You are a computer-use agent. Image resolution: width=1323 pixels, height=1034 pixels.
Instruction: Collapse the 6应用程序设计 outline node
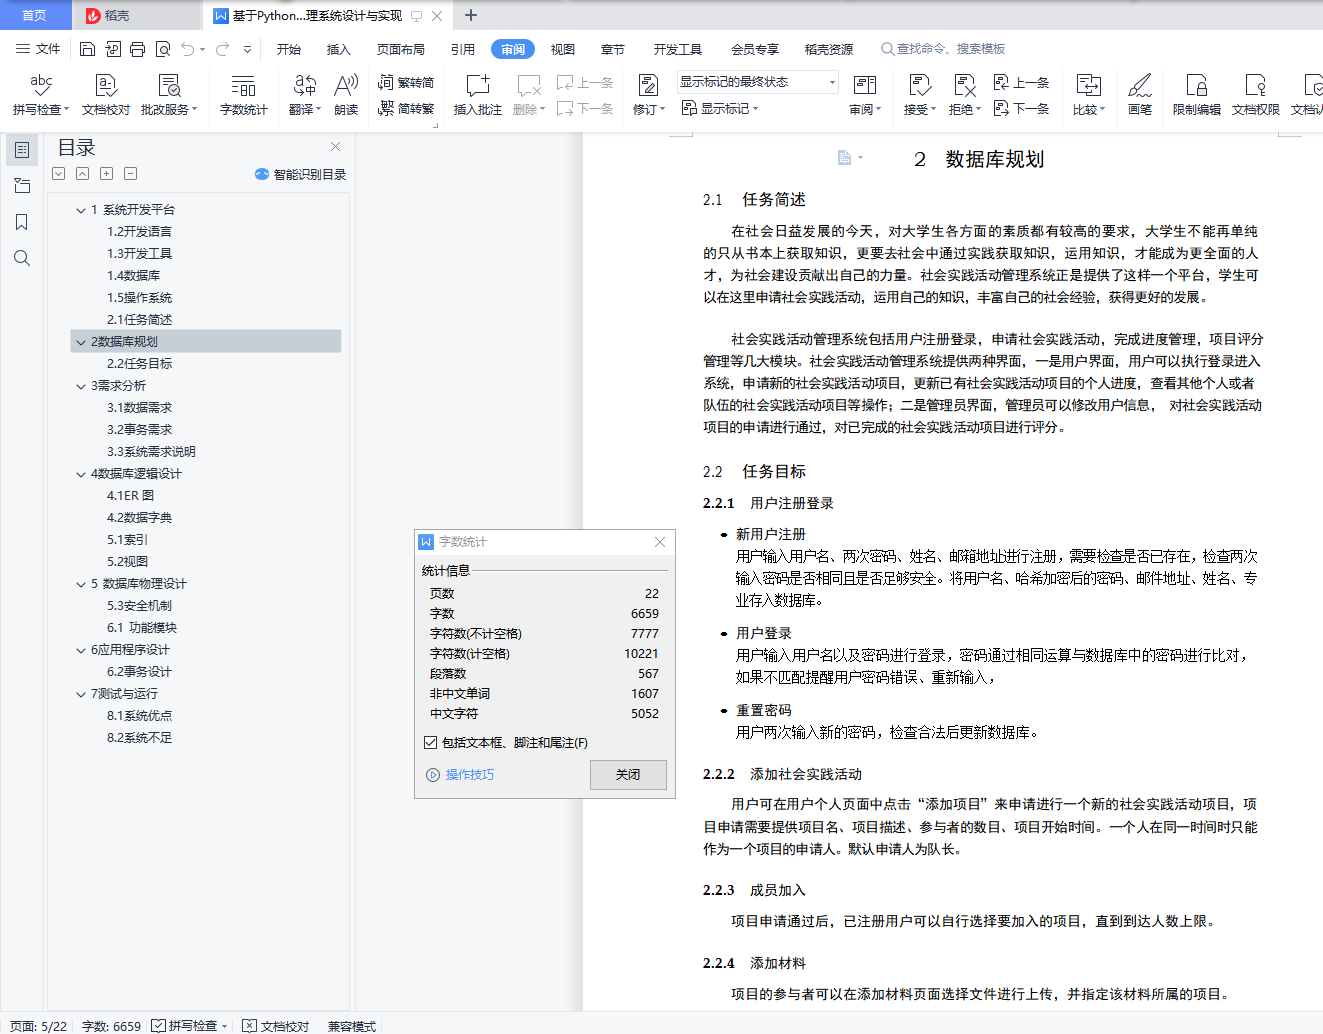tap(81, 650)
